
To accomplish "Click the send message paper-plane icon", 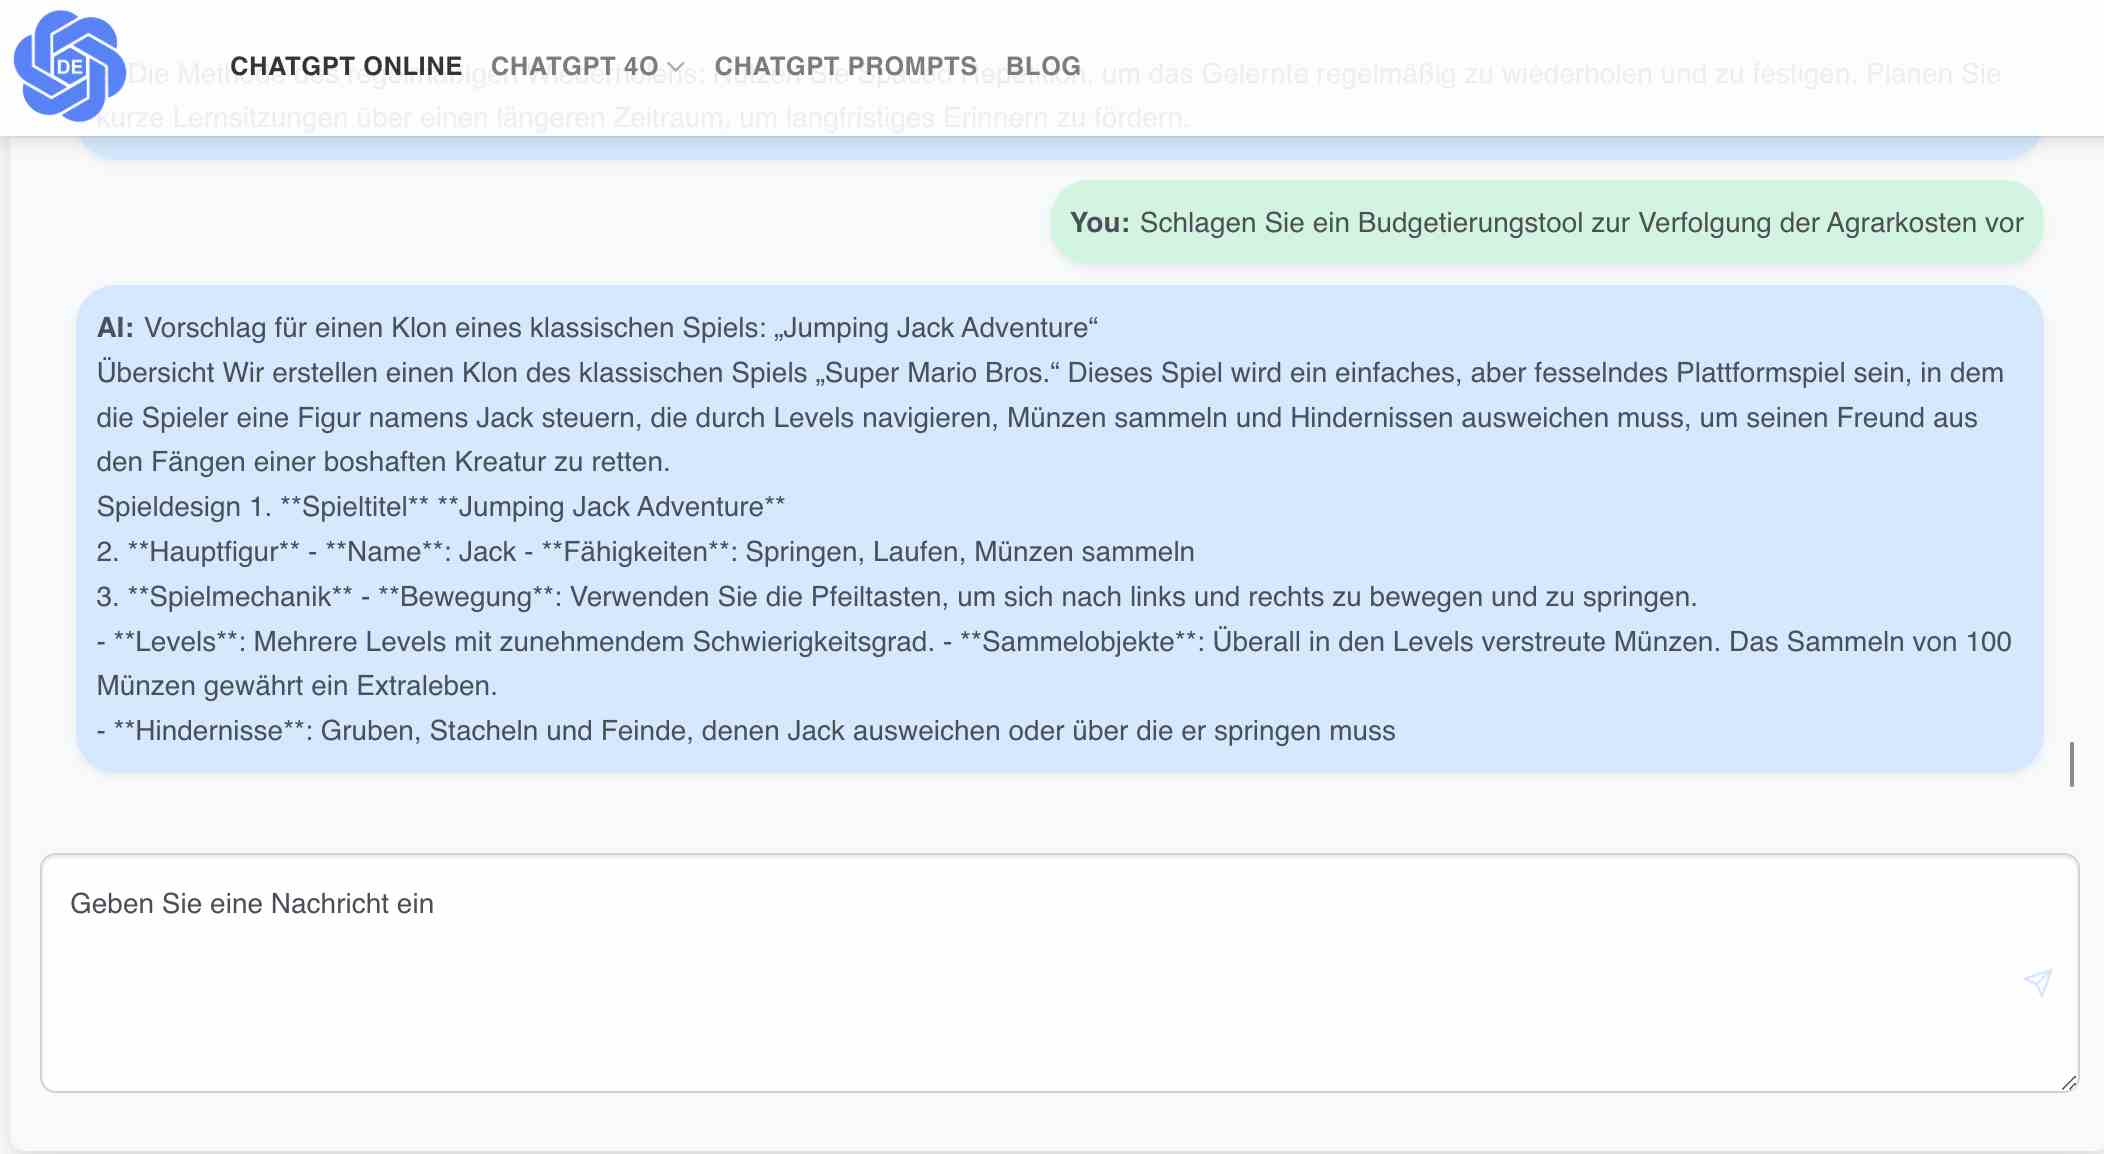I will [2037, 982].
